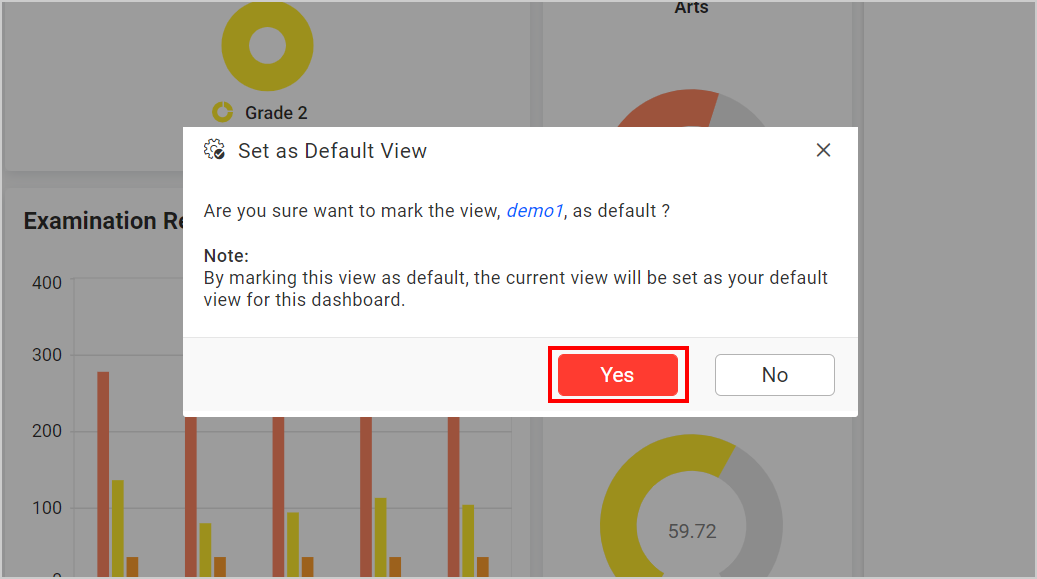Click Yes to set demo1 as default
This screenshot has width=1037, height=579.
[617, 374]
